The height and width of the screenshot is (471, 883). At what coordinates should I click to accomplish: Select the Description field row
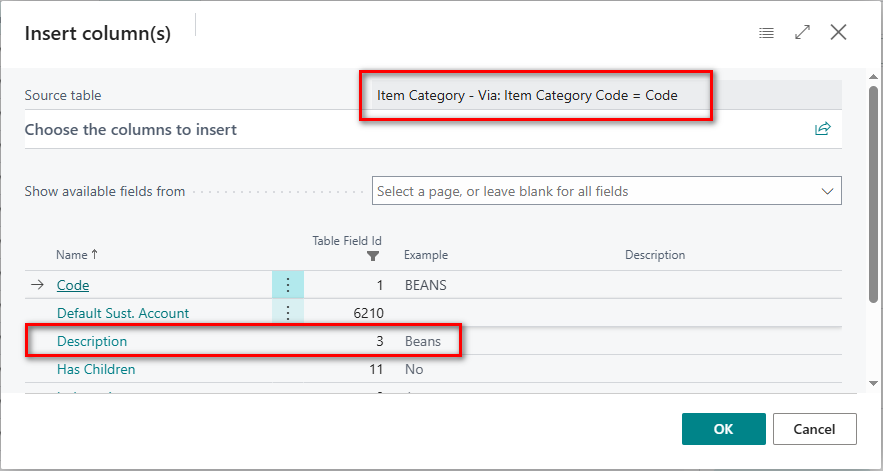pos(92,341)
